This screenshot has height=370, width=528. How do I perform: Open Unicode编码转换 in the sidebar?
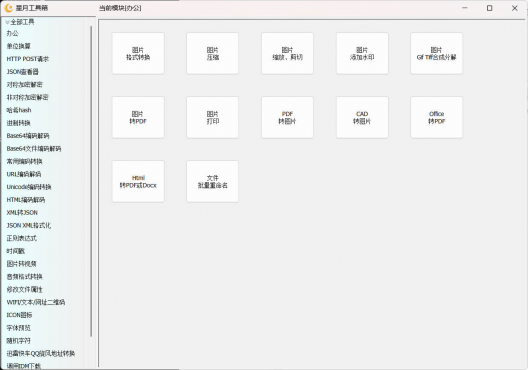point(29,187)
